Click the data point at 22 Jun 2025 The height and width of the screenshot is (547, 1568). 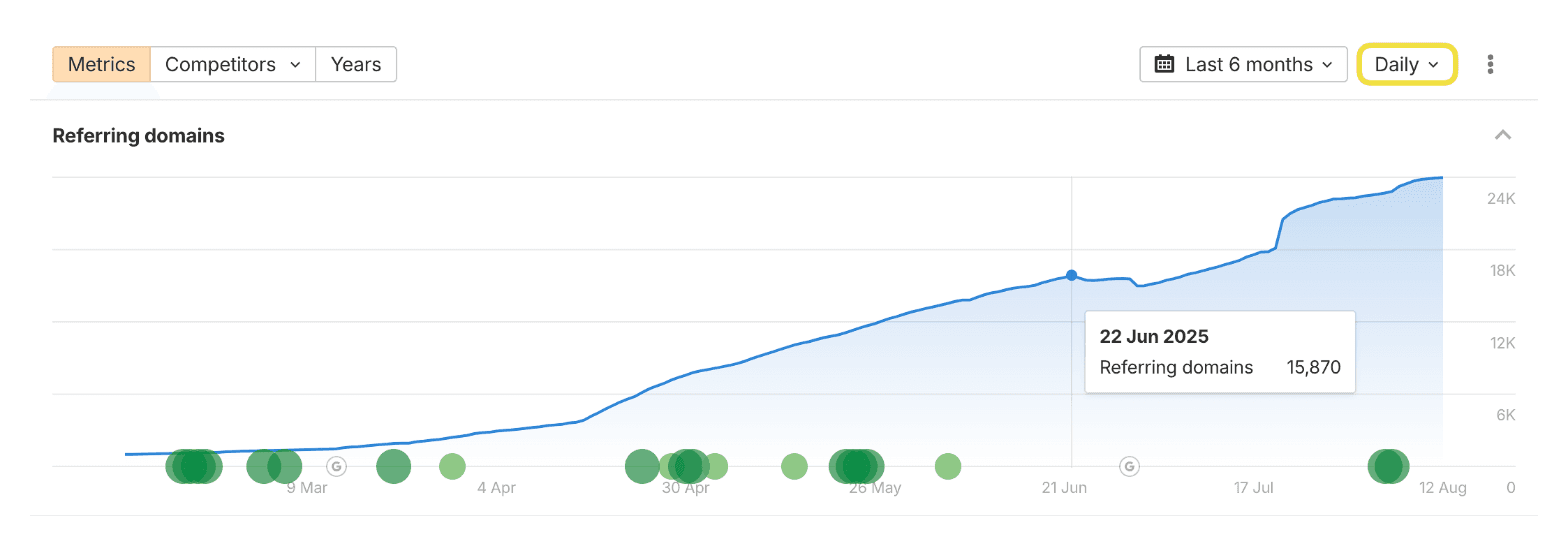1071,275
